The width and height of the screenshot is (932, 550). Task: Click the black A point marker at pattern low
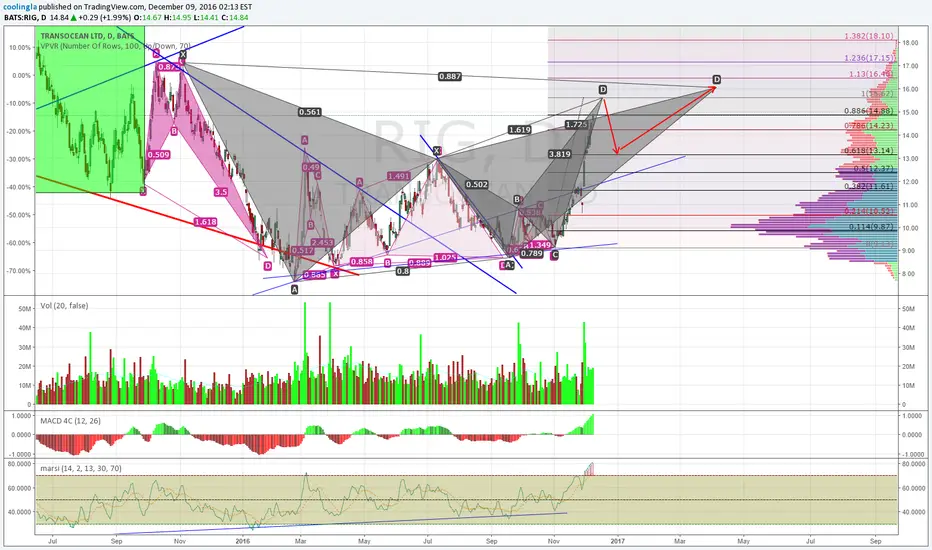[x=294, y=290]
